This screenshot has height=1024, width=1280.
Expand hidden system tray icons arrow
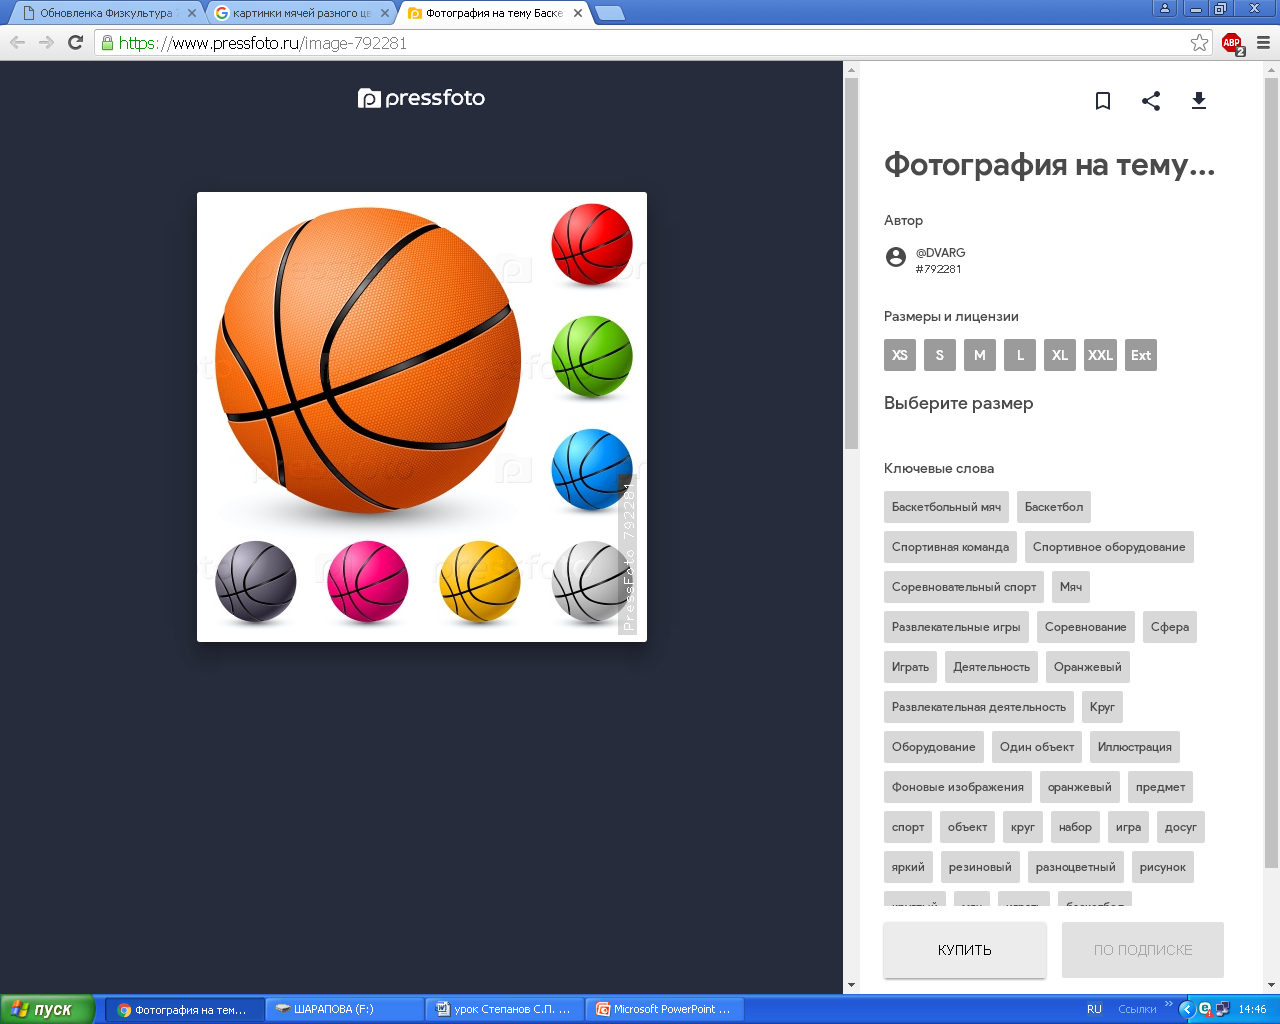click(x=1187, y=1009)
